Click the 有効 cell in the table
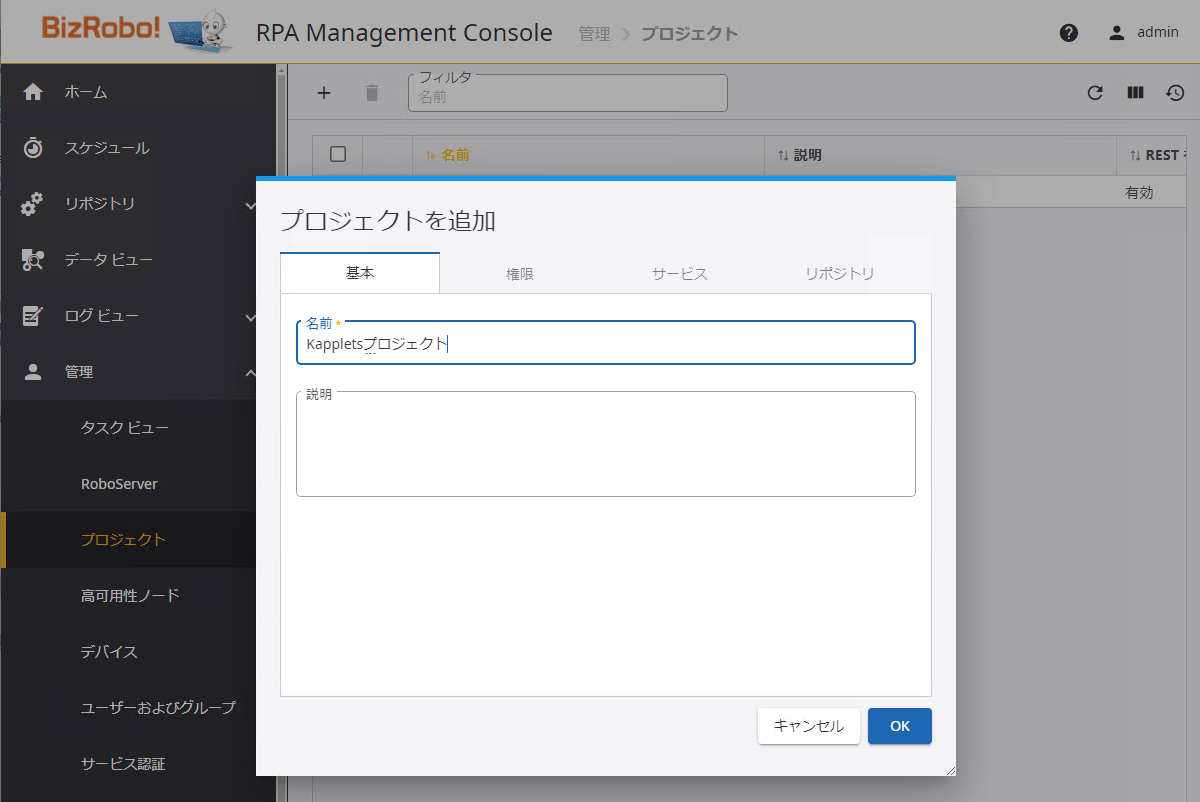Viewport: 1200px width, 802px height. pyautogui.click(x=1139, y=193)
